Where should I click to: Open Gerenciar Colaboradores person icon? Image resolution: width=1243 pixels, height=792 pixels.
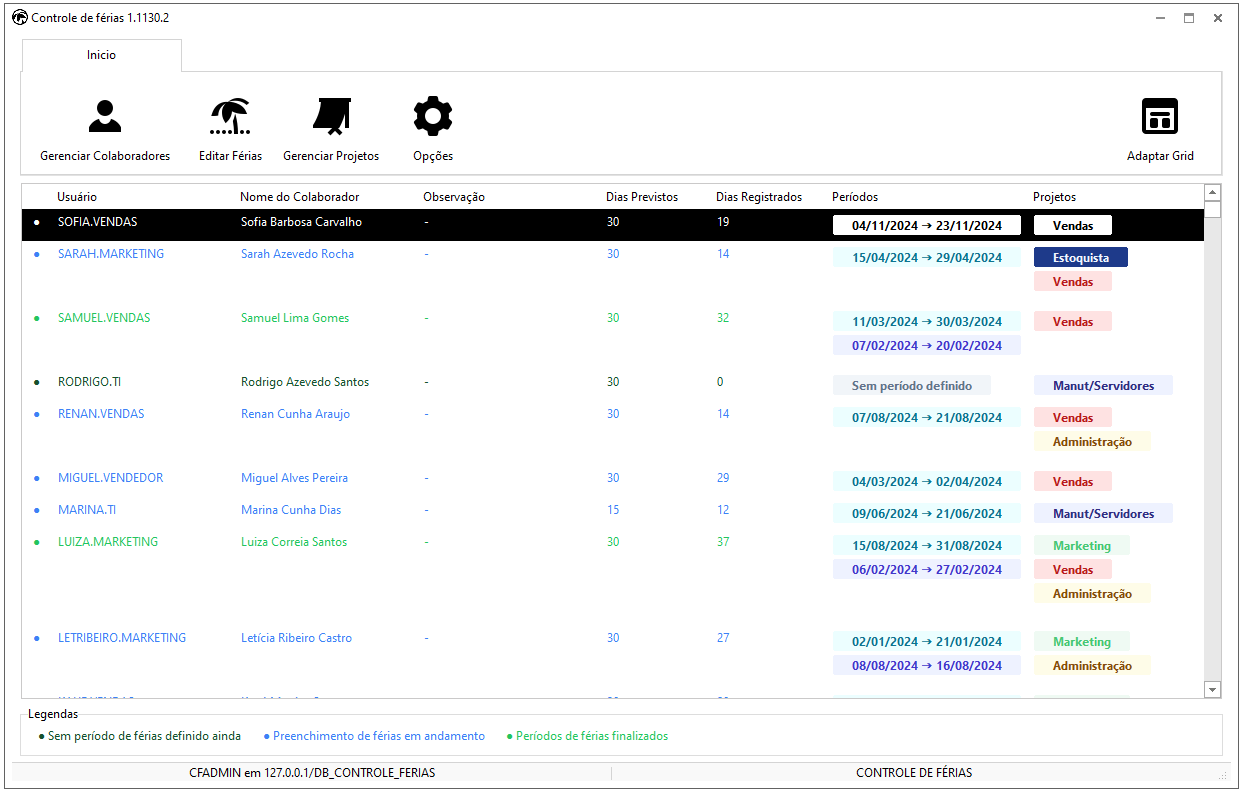pyautogui.click(x=104, y=117)
